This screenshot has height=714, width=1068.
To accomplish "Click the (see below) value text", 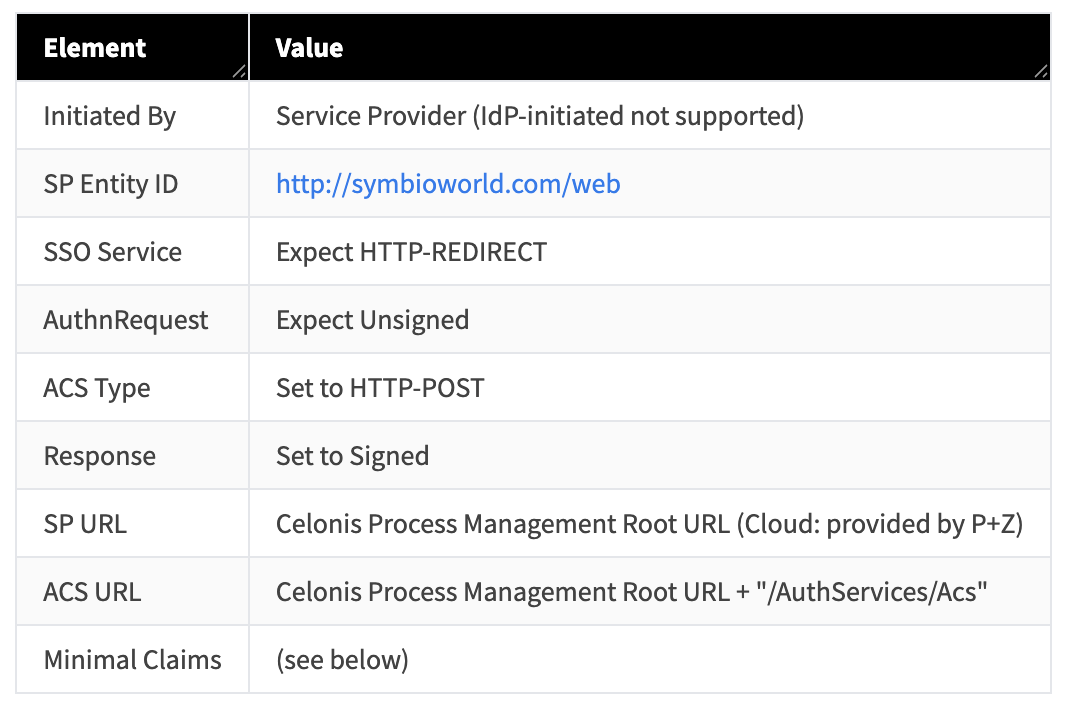I will click(342, 660).
